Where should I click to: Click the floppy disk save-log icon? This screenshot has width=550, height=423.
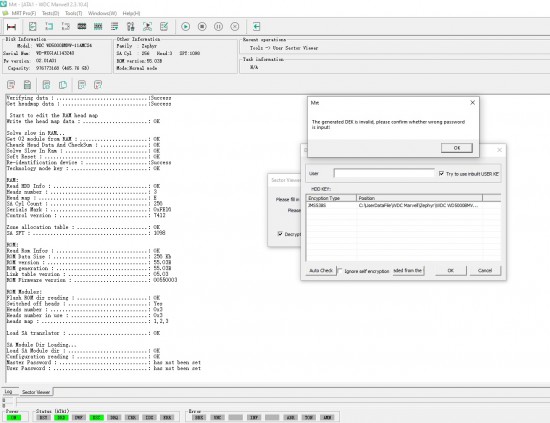click(27, 85)
